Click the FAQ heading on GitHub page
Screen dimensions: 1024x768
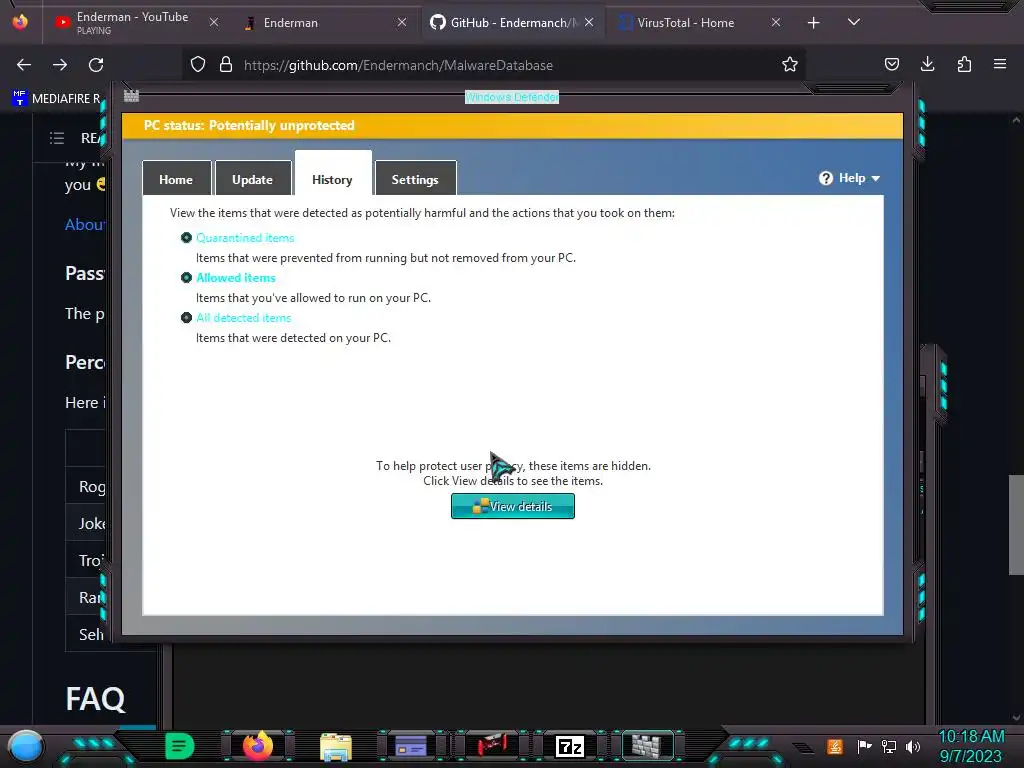pyautogui.click(x=95, y=699)
